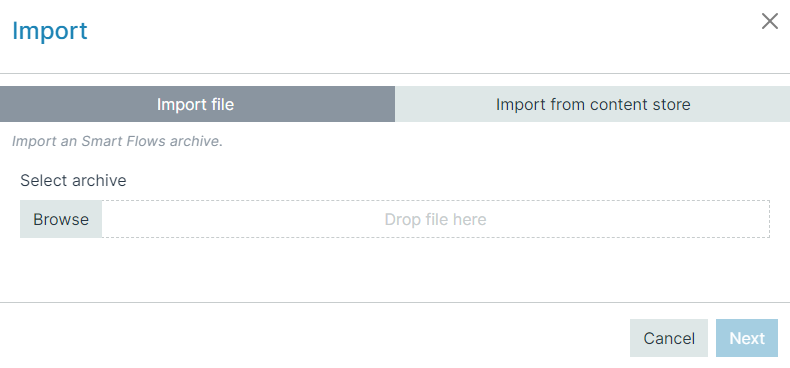
Task: Select the gray highlighted Import file tab
Action: [x=198, y=104]
